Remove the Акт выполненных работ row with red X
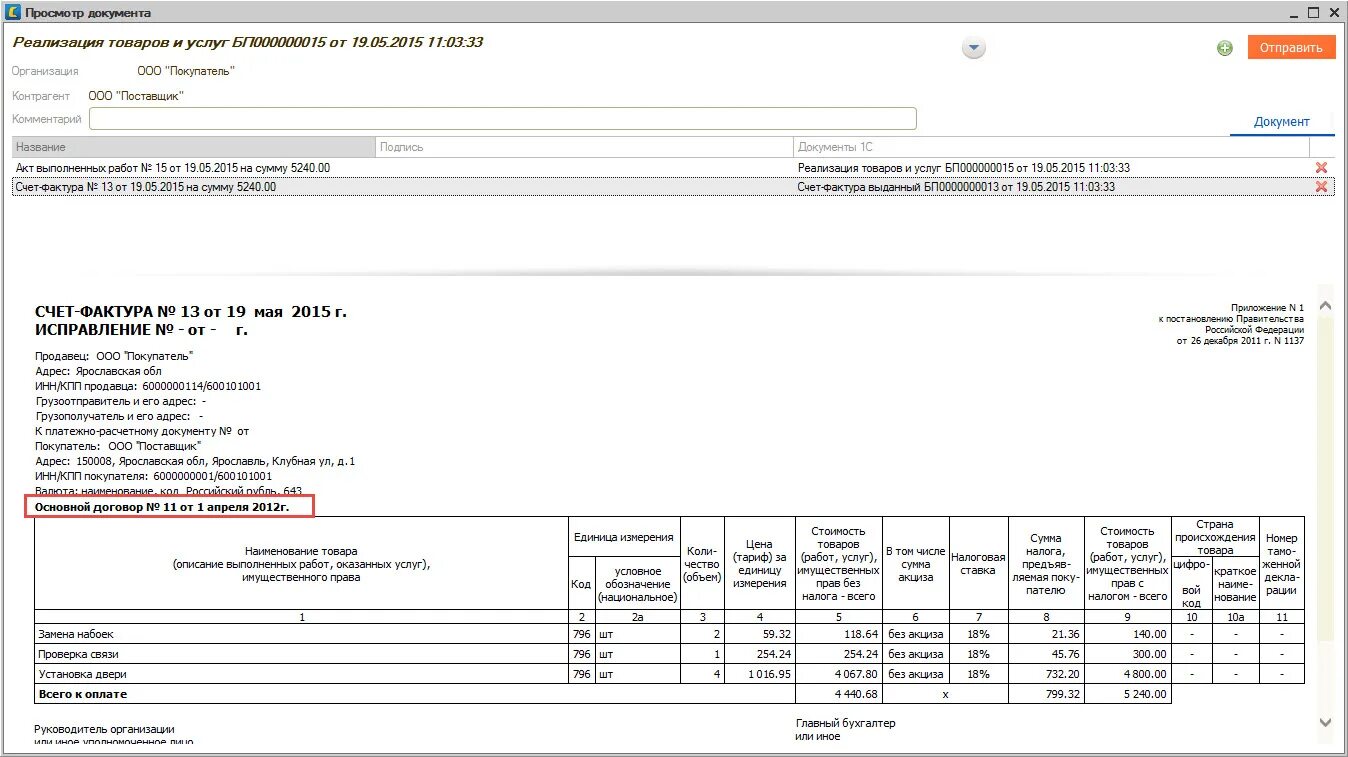 (1321, 168)
